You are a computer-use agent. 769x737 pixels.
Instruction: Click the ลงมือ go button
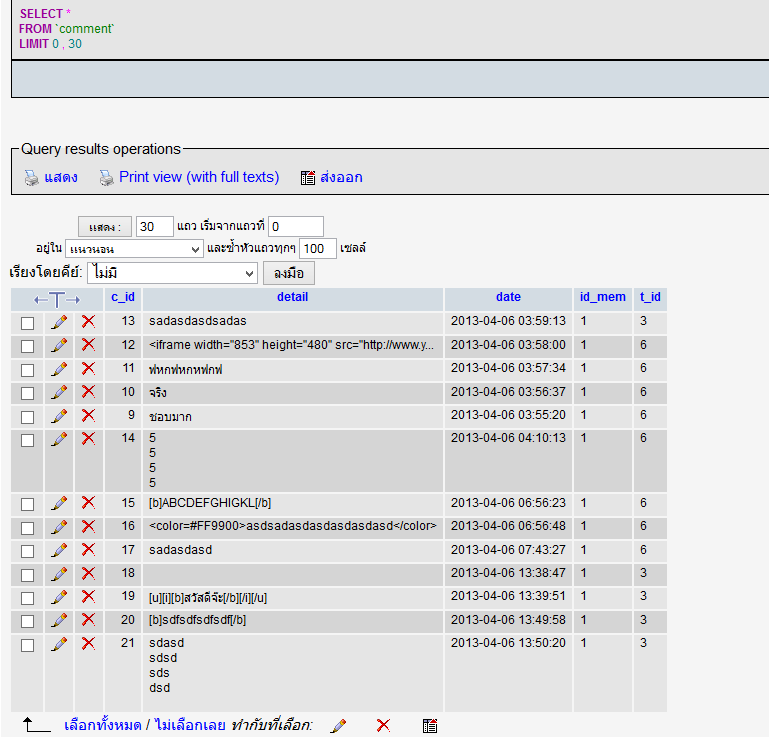(289, 273)
